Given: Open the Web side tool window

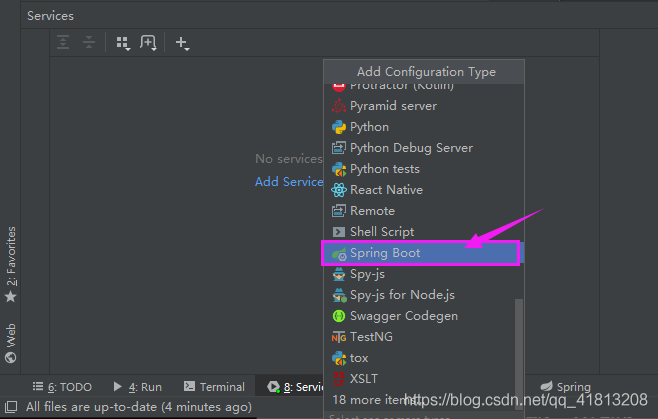Looking at the screenshot, I should 11,343.
